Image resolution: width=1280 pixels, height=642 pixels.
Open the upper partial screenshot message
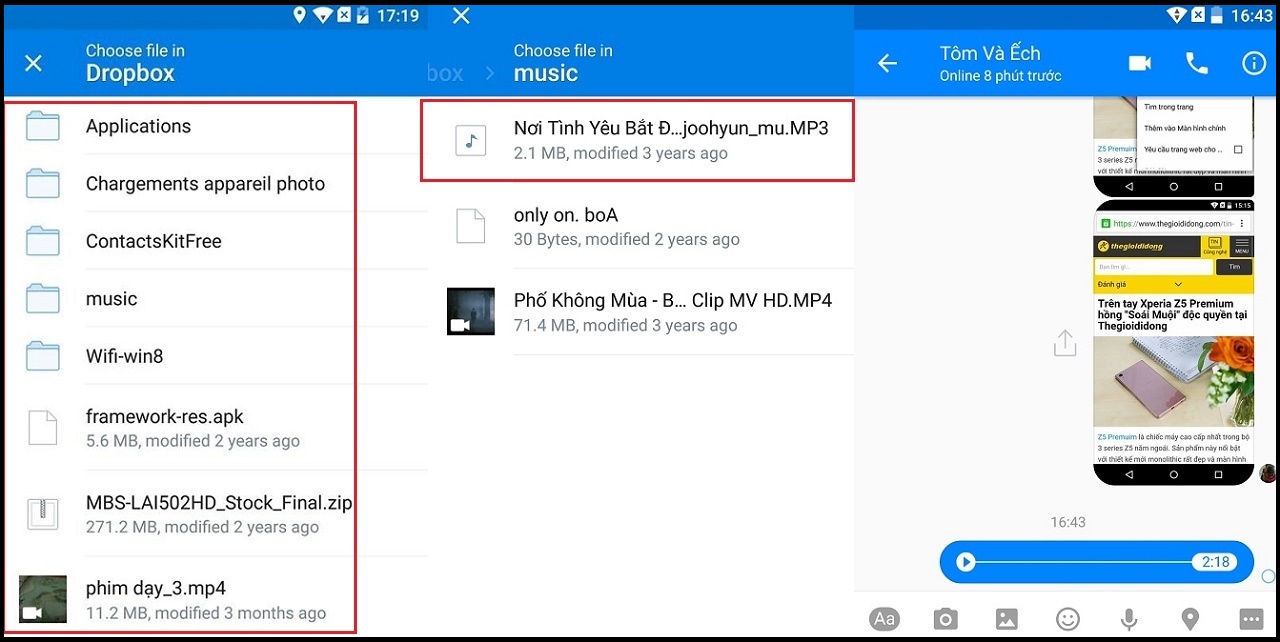[x=1173, y=147]
